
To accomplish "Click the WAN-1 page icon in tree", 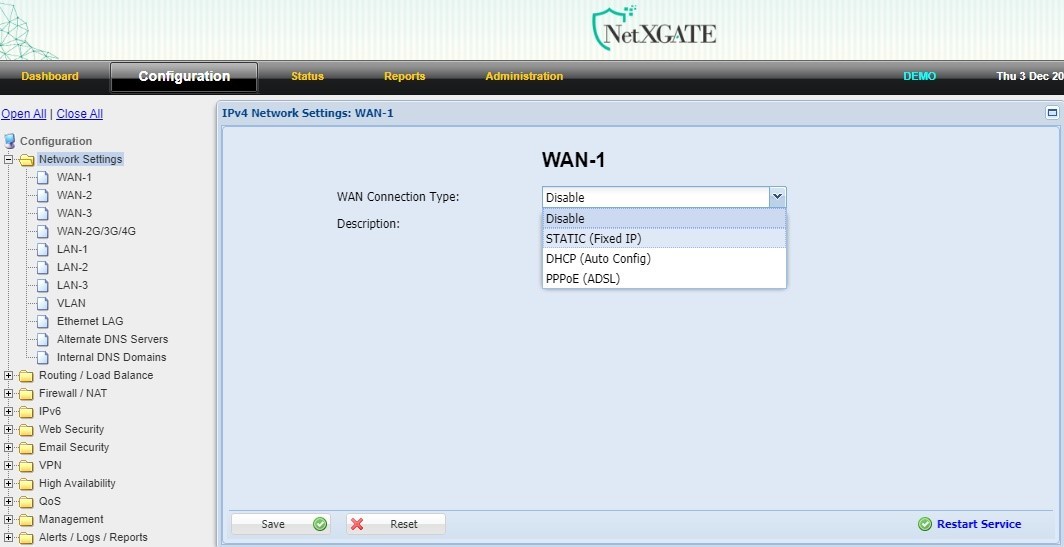I will click(x=43, y=178).
